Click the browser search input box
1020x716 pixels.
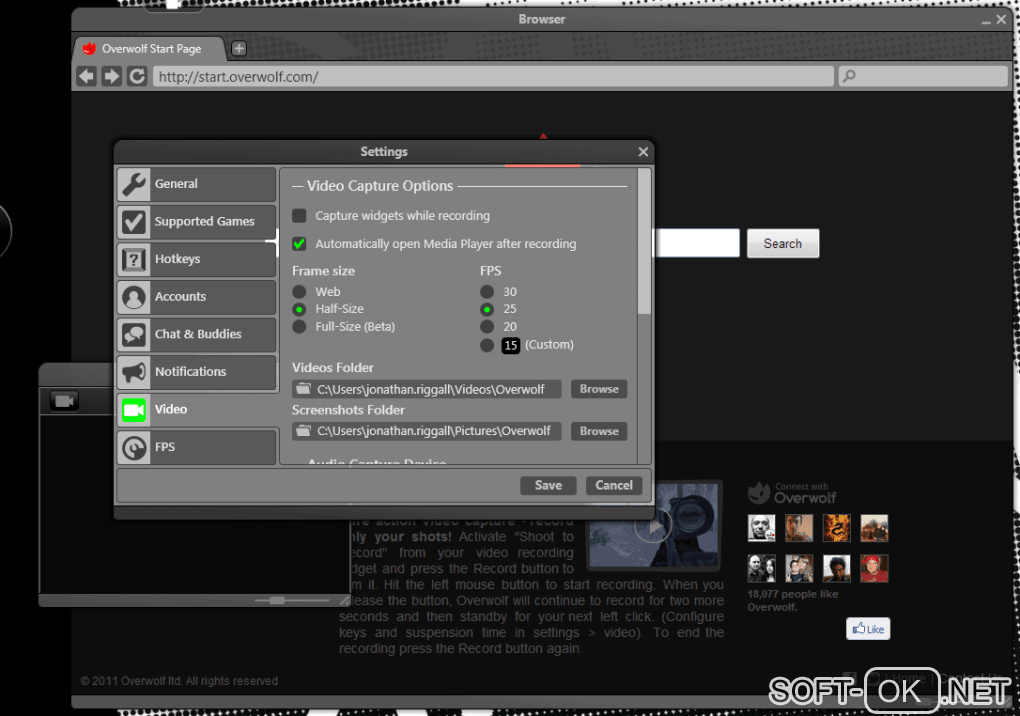[923, 77]
